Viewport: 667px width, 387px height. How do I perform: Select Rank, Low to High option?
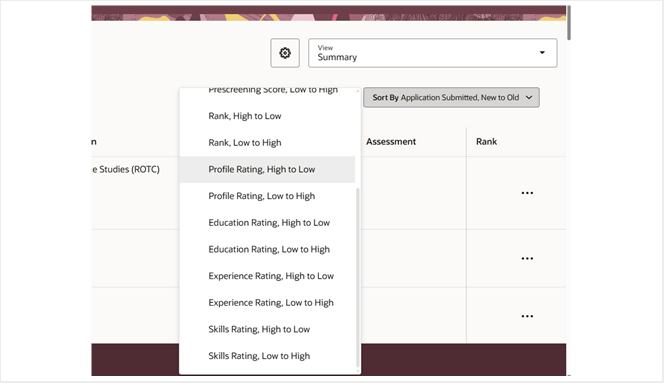(268, 143)
